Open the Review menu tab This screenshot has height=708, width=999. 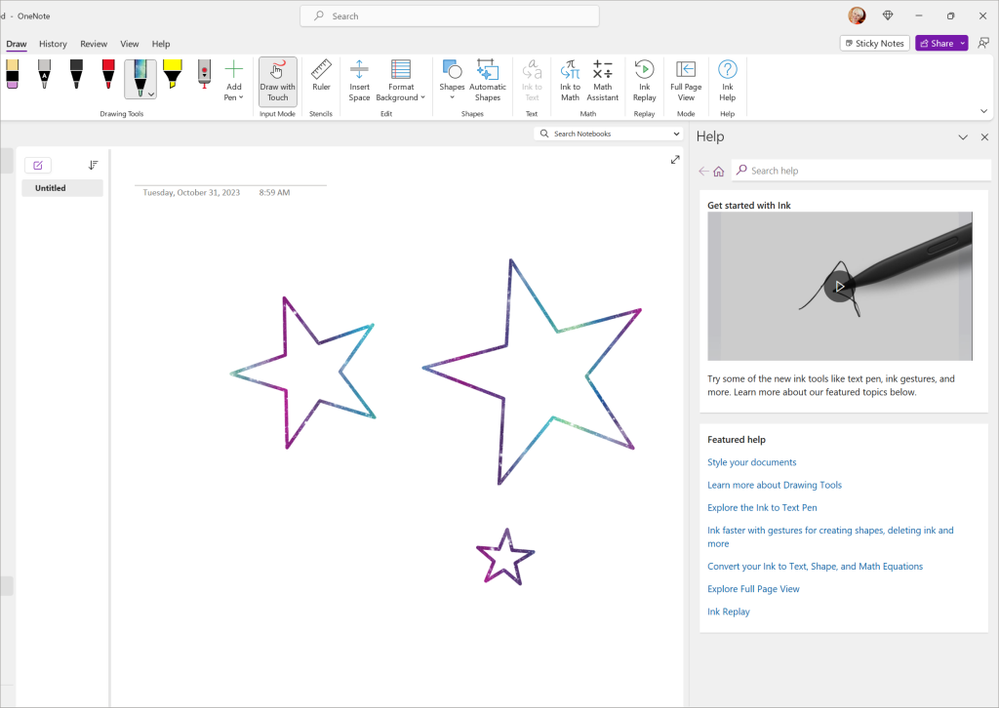click(x=93, y=44)
